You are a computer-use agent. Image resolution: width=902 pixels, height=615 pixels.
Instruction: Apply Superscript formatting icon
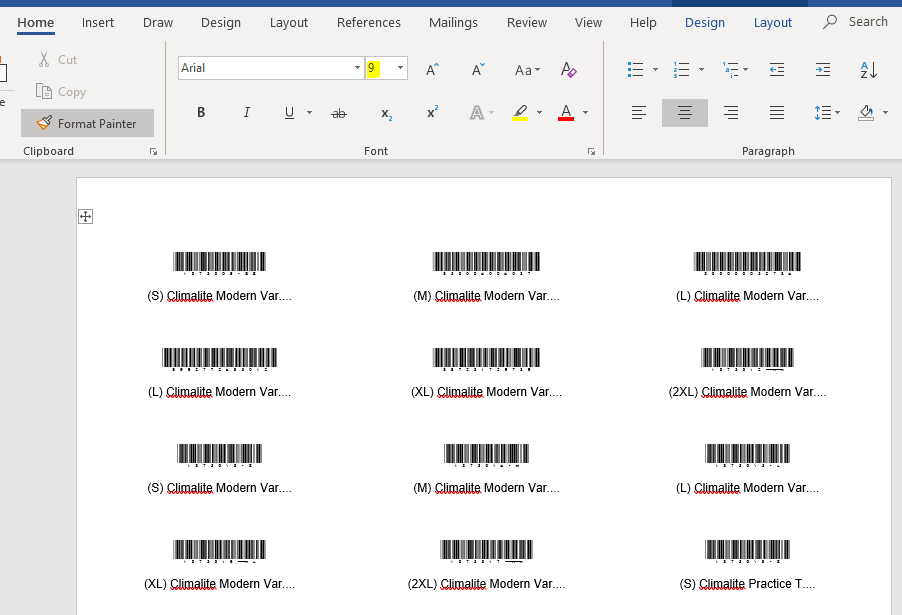click(x=432, y=113)
